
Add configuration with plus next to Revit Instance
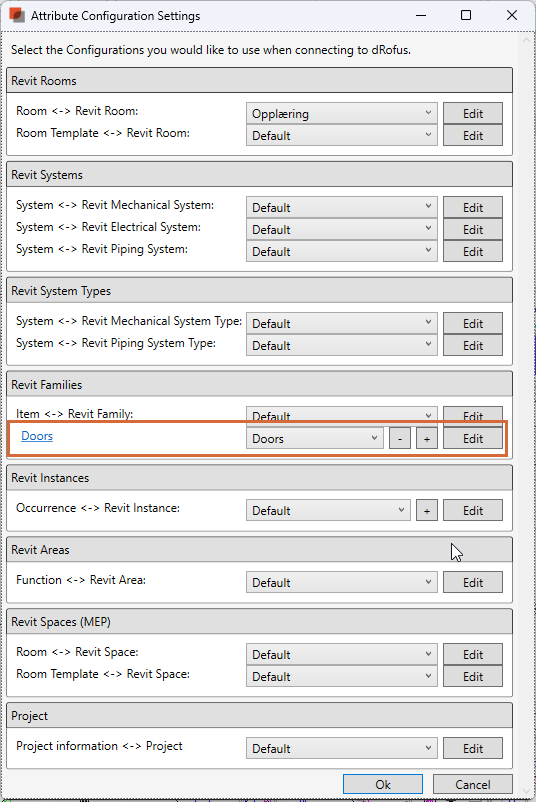click(427, 510)
